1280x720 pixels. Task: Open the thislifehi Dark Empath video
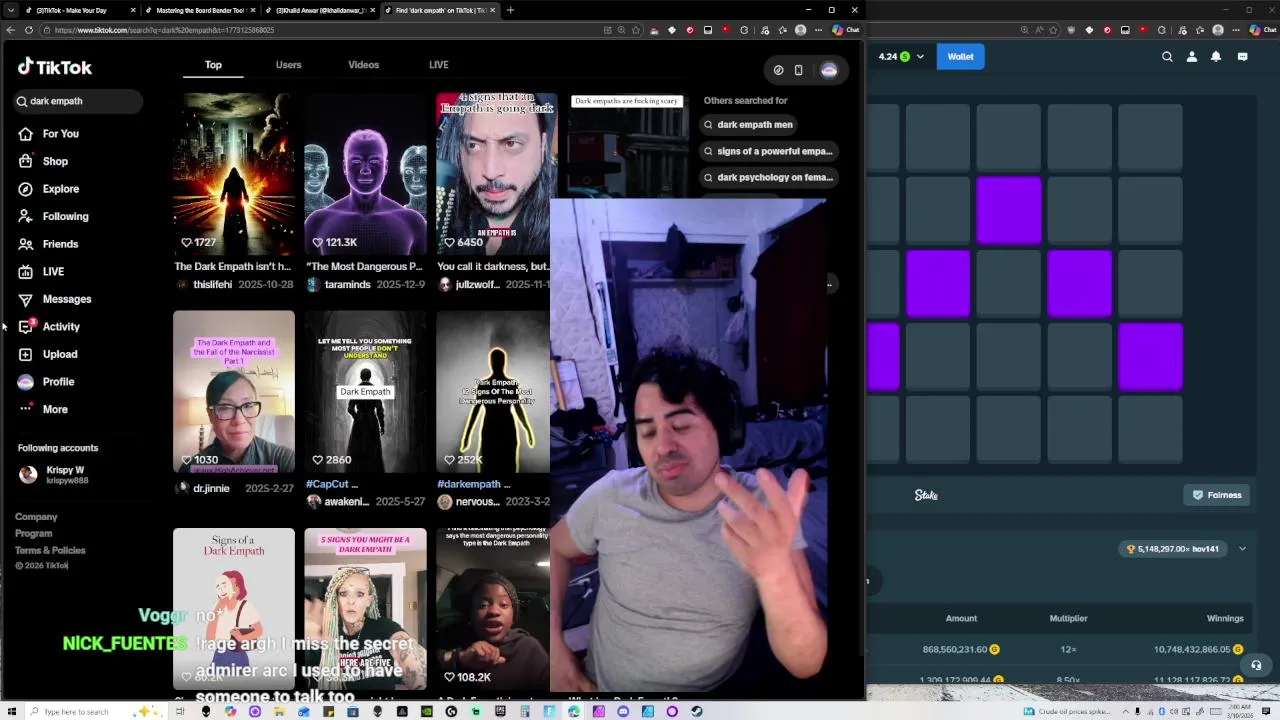(x=234, y=174)
